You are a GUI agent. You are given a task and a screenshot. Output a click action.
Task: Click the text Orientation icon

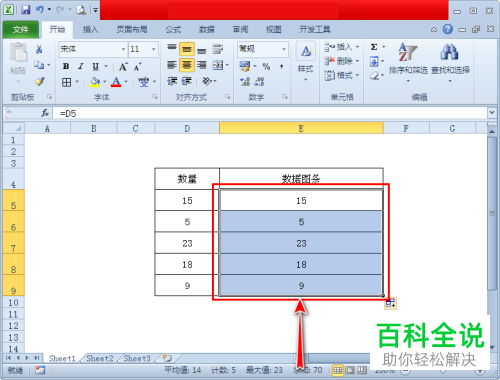(x=207, y=81)
